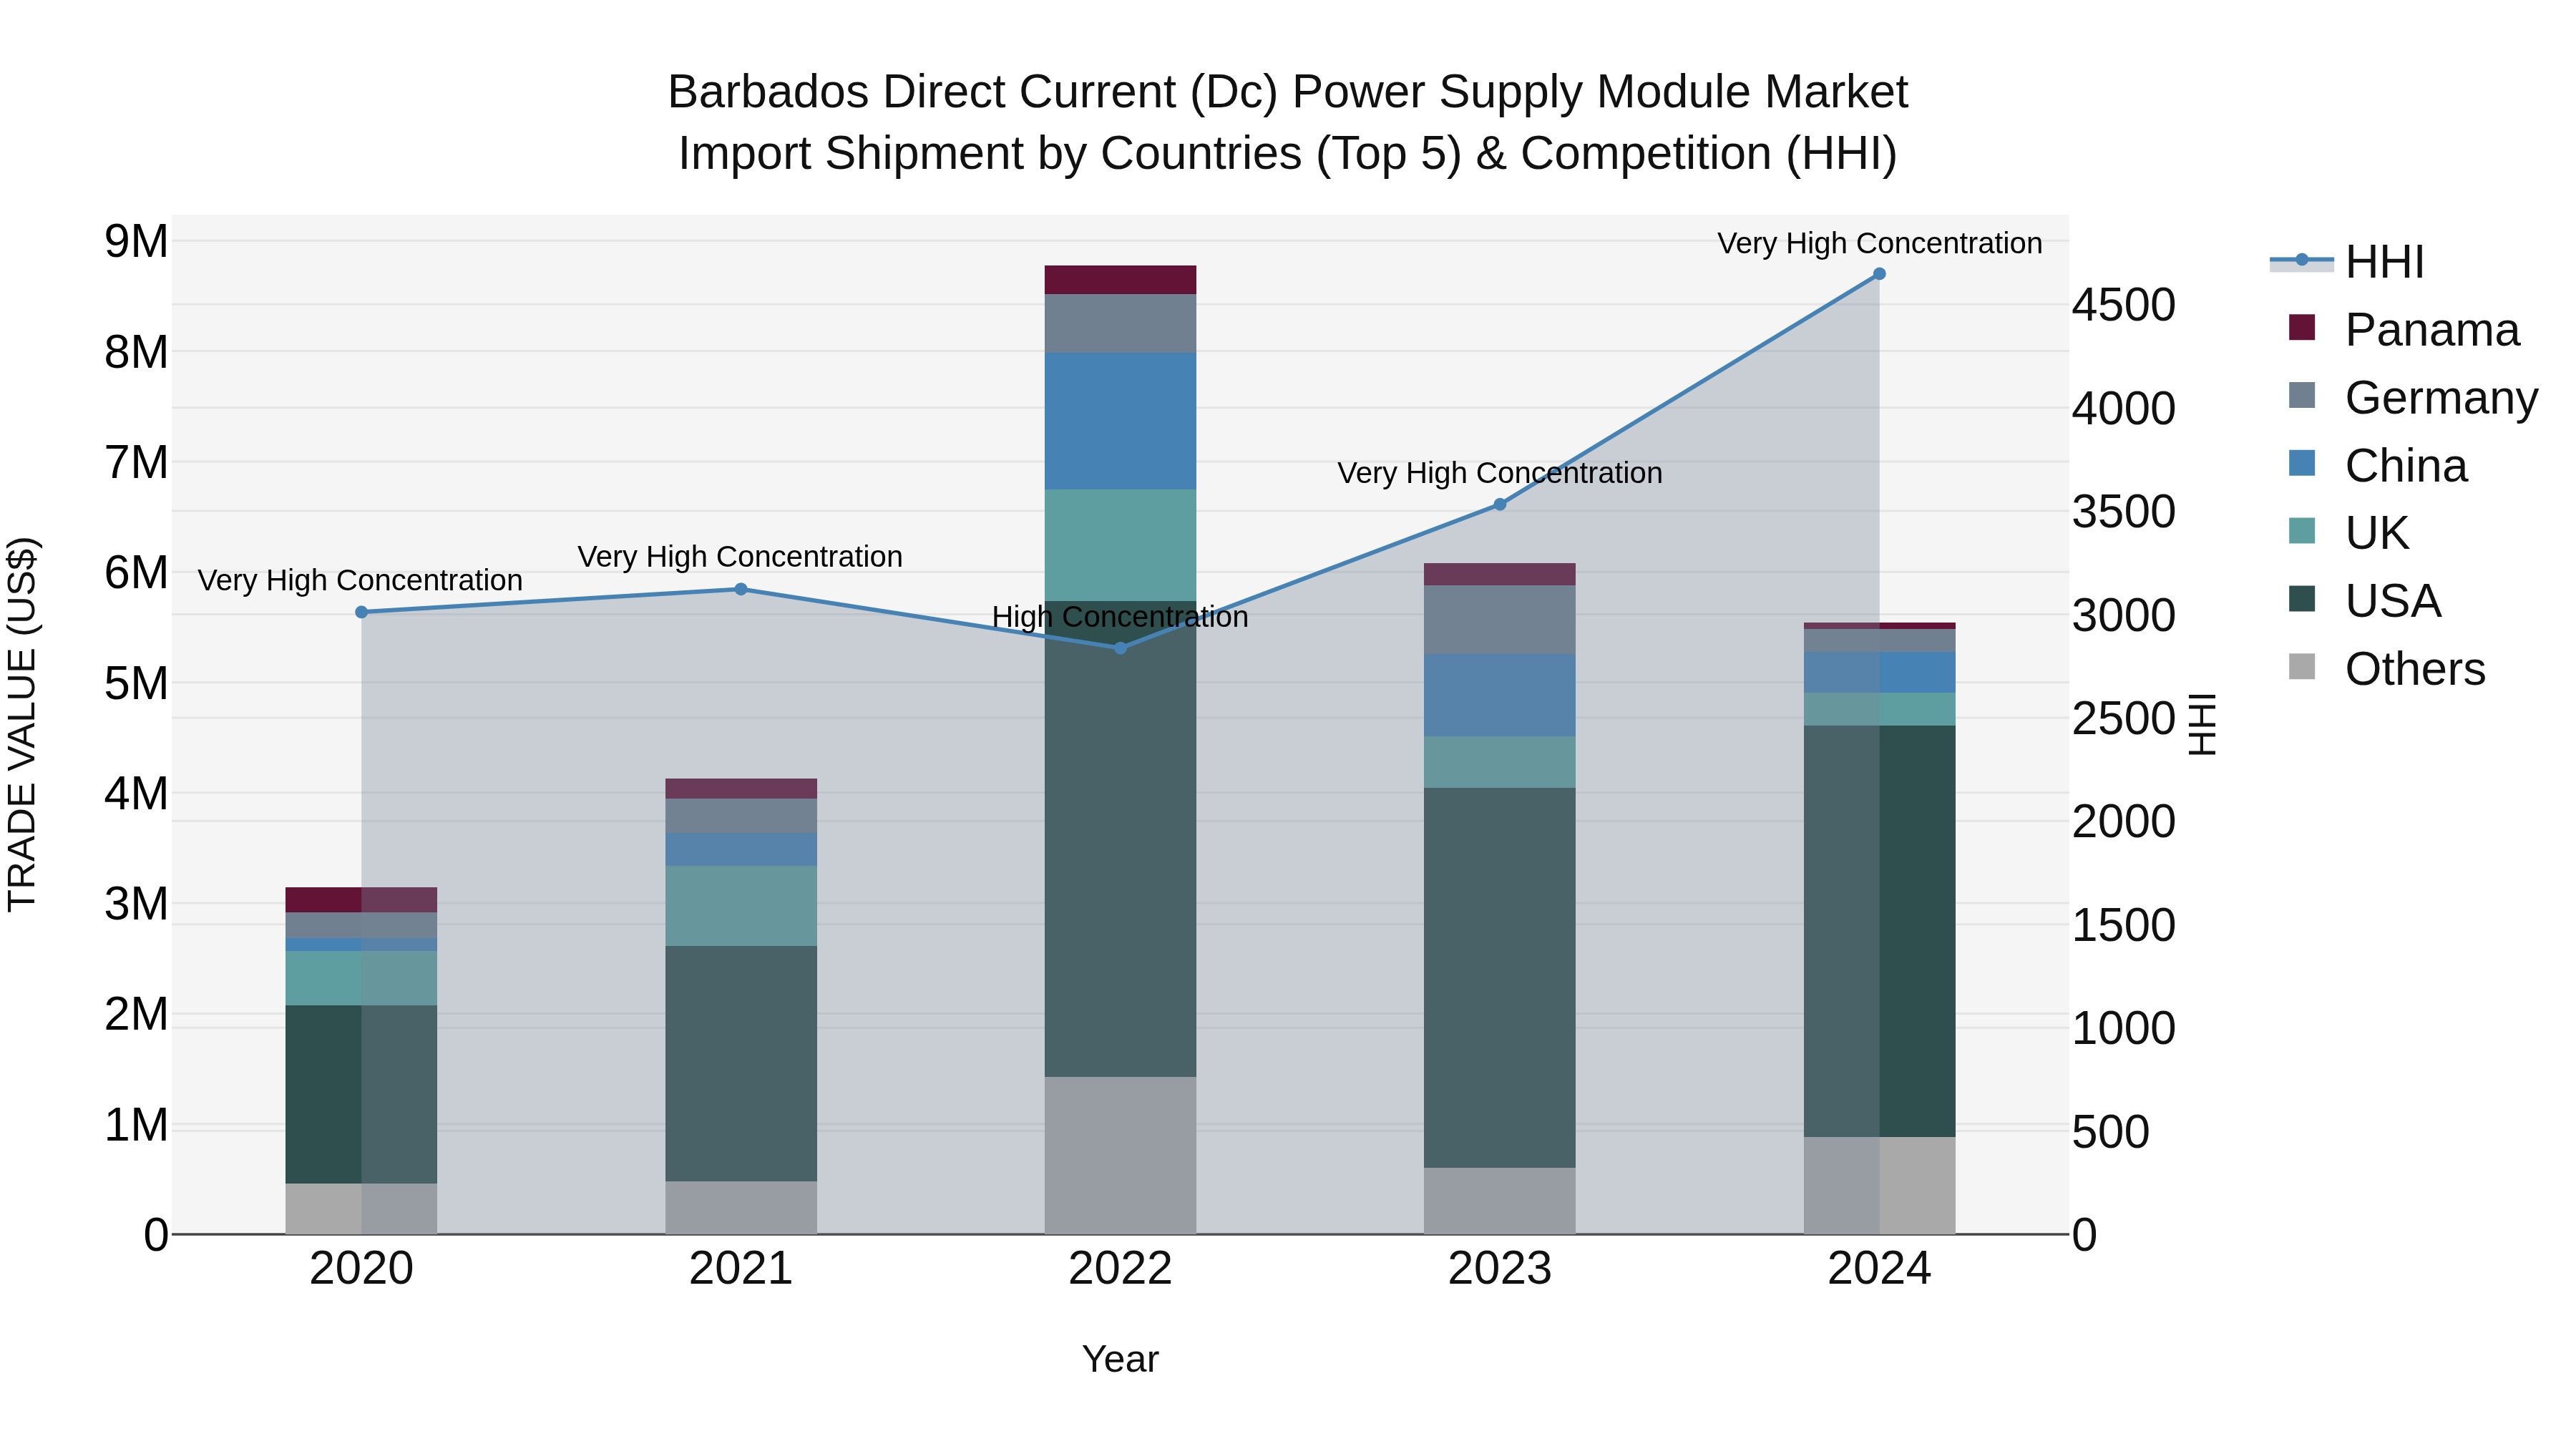Click the USA segment of 2020 bar
The height and width of the screenshot is (1449, 2576).
(362, 1095)
